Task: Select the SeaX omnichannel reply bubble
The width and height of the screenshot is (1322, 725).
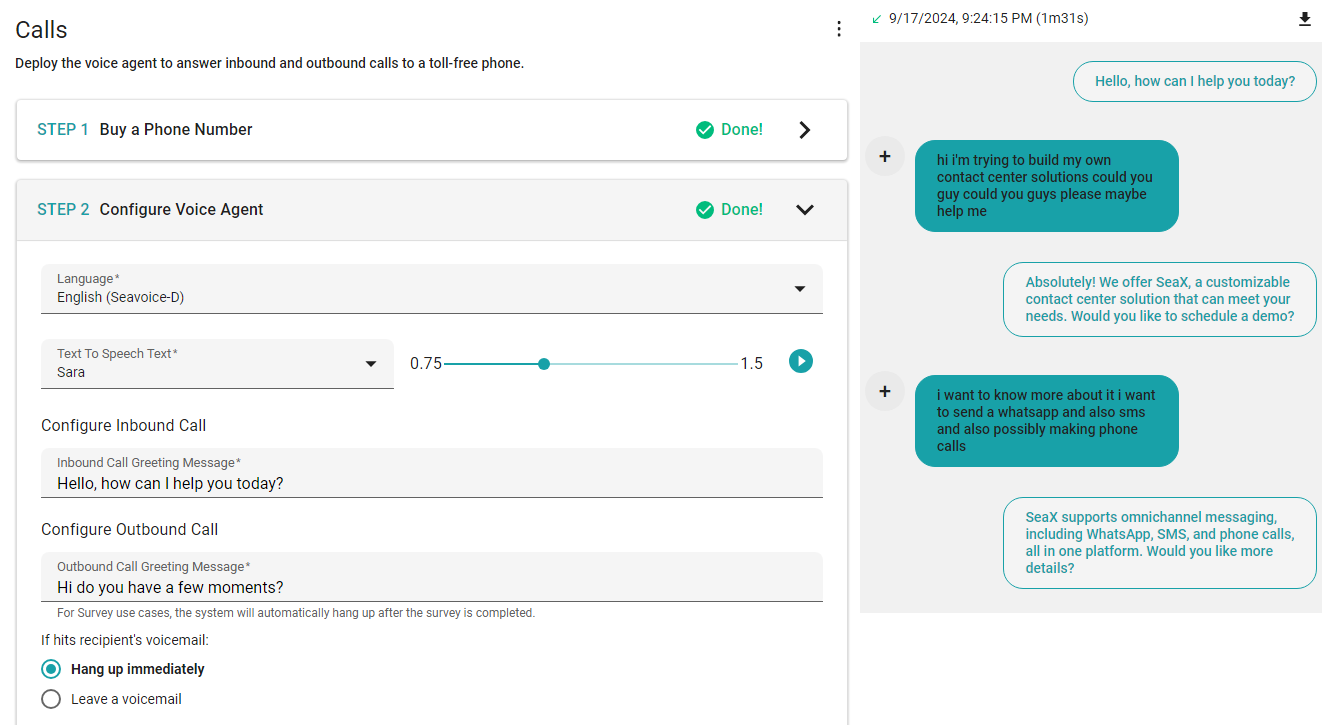Action: tap(1159, 542)
